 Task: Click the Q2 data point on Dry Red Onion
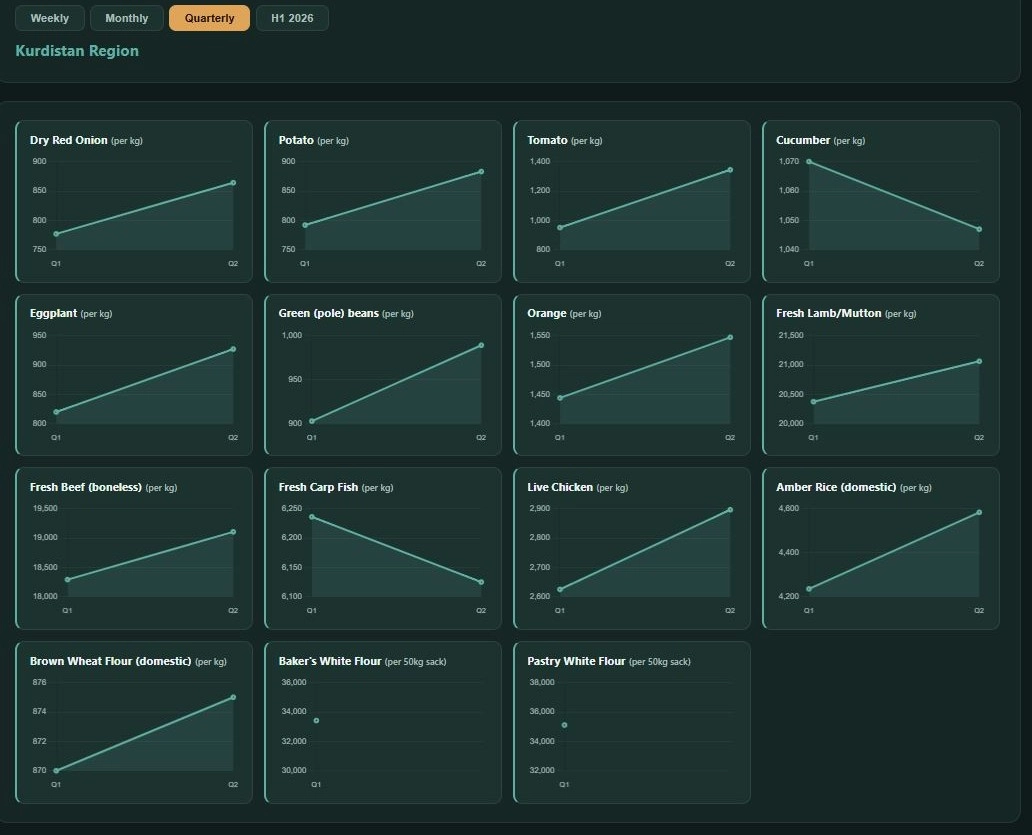tap(233, 183)
